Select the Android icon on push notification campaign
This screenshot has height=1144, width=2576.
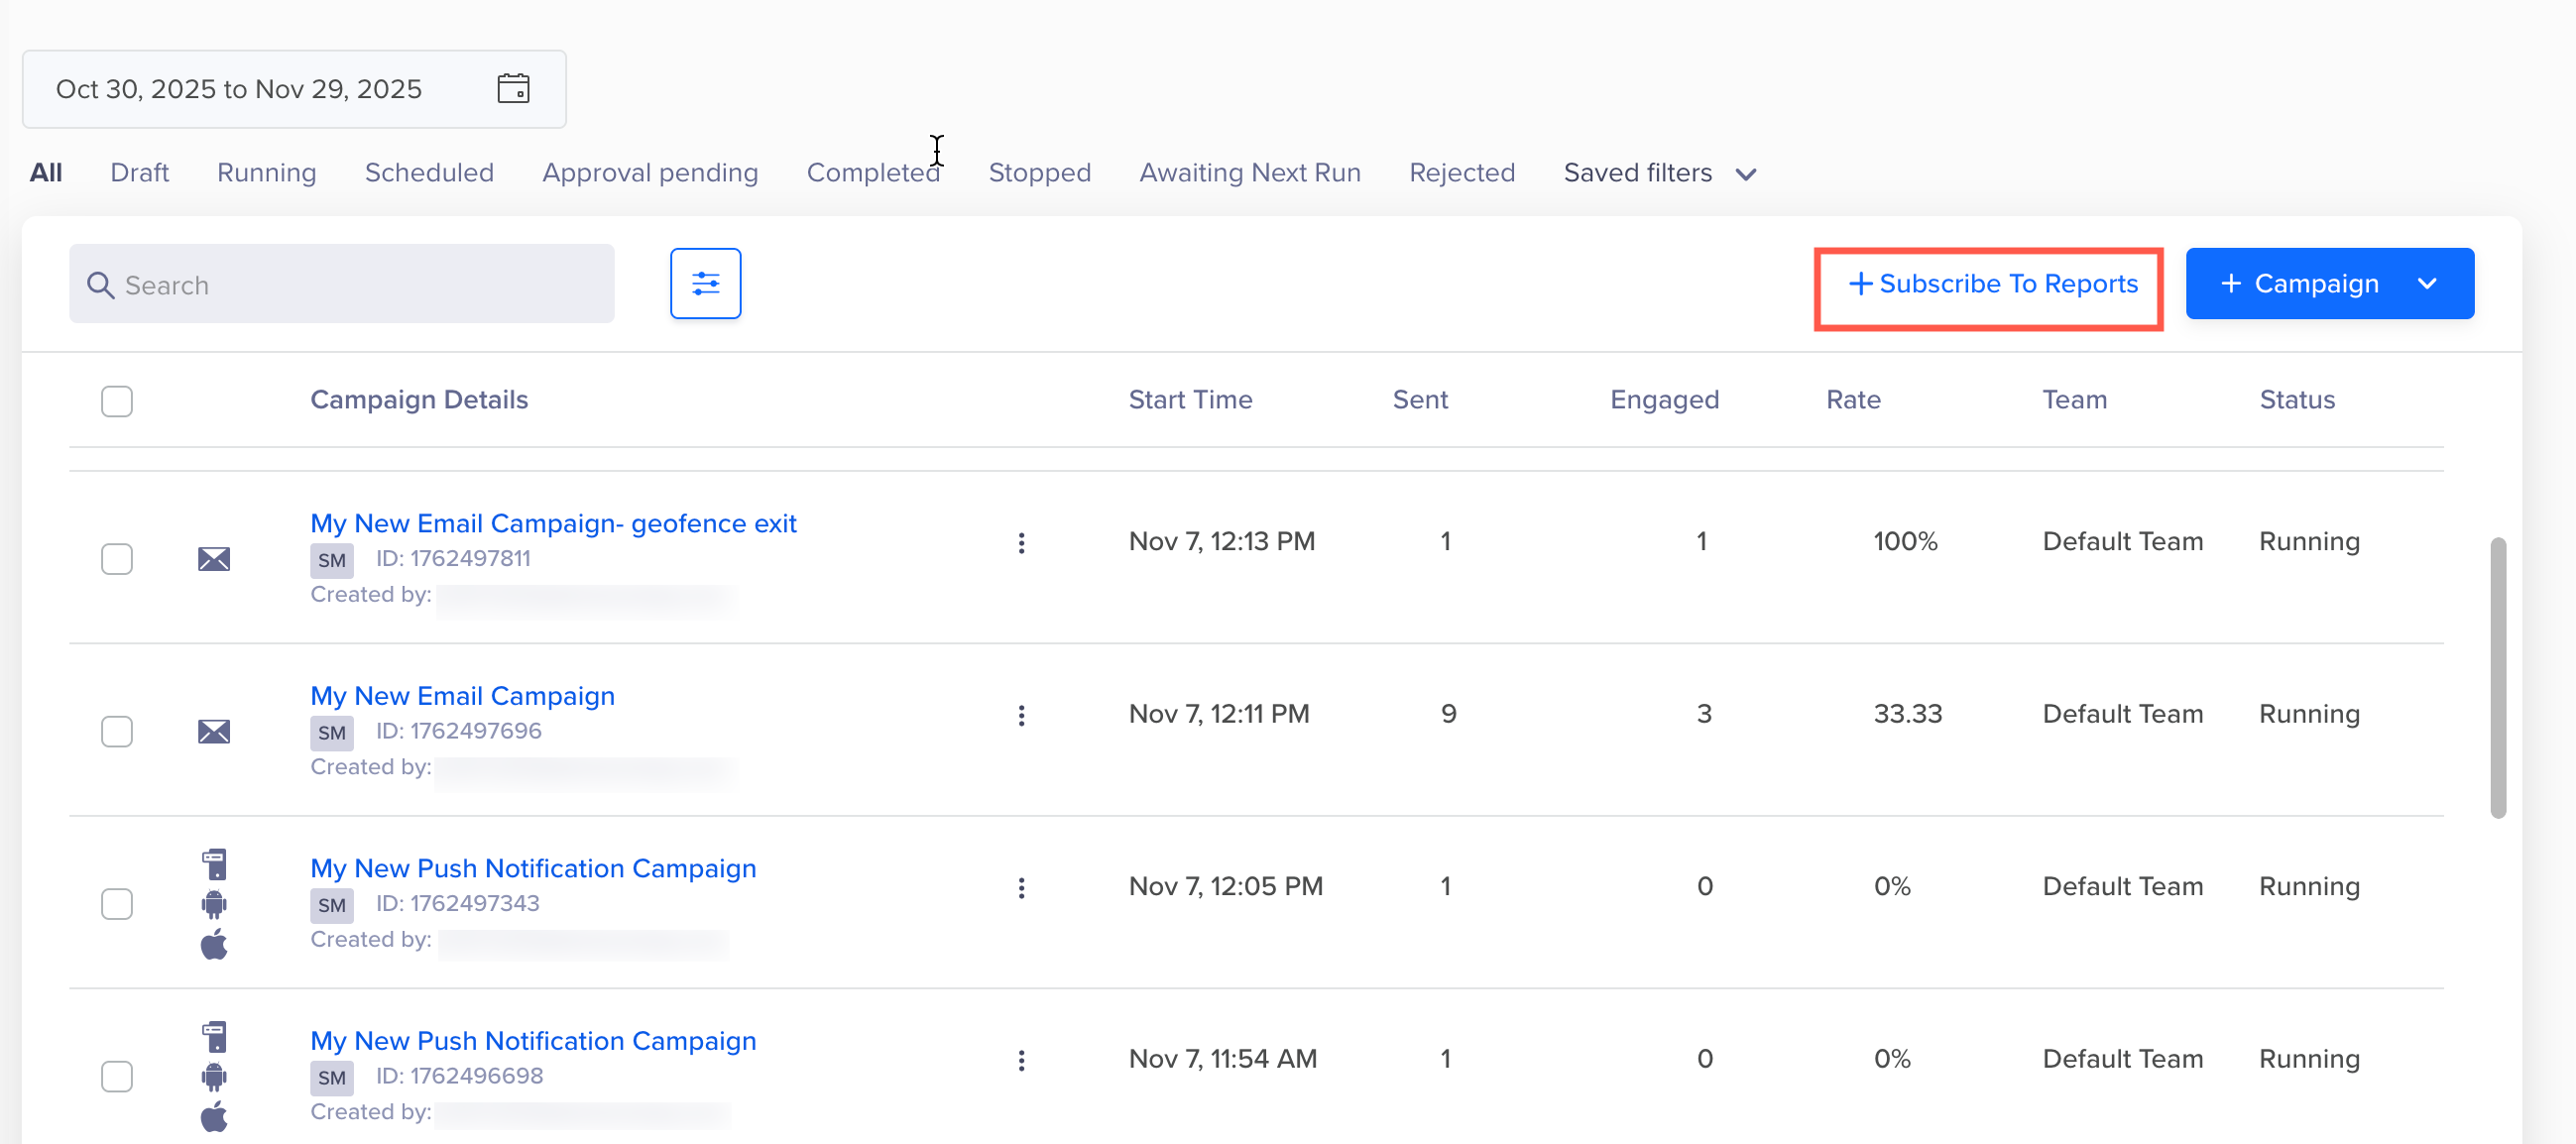[x=214, y=903]
